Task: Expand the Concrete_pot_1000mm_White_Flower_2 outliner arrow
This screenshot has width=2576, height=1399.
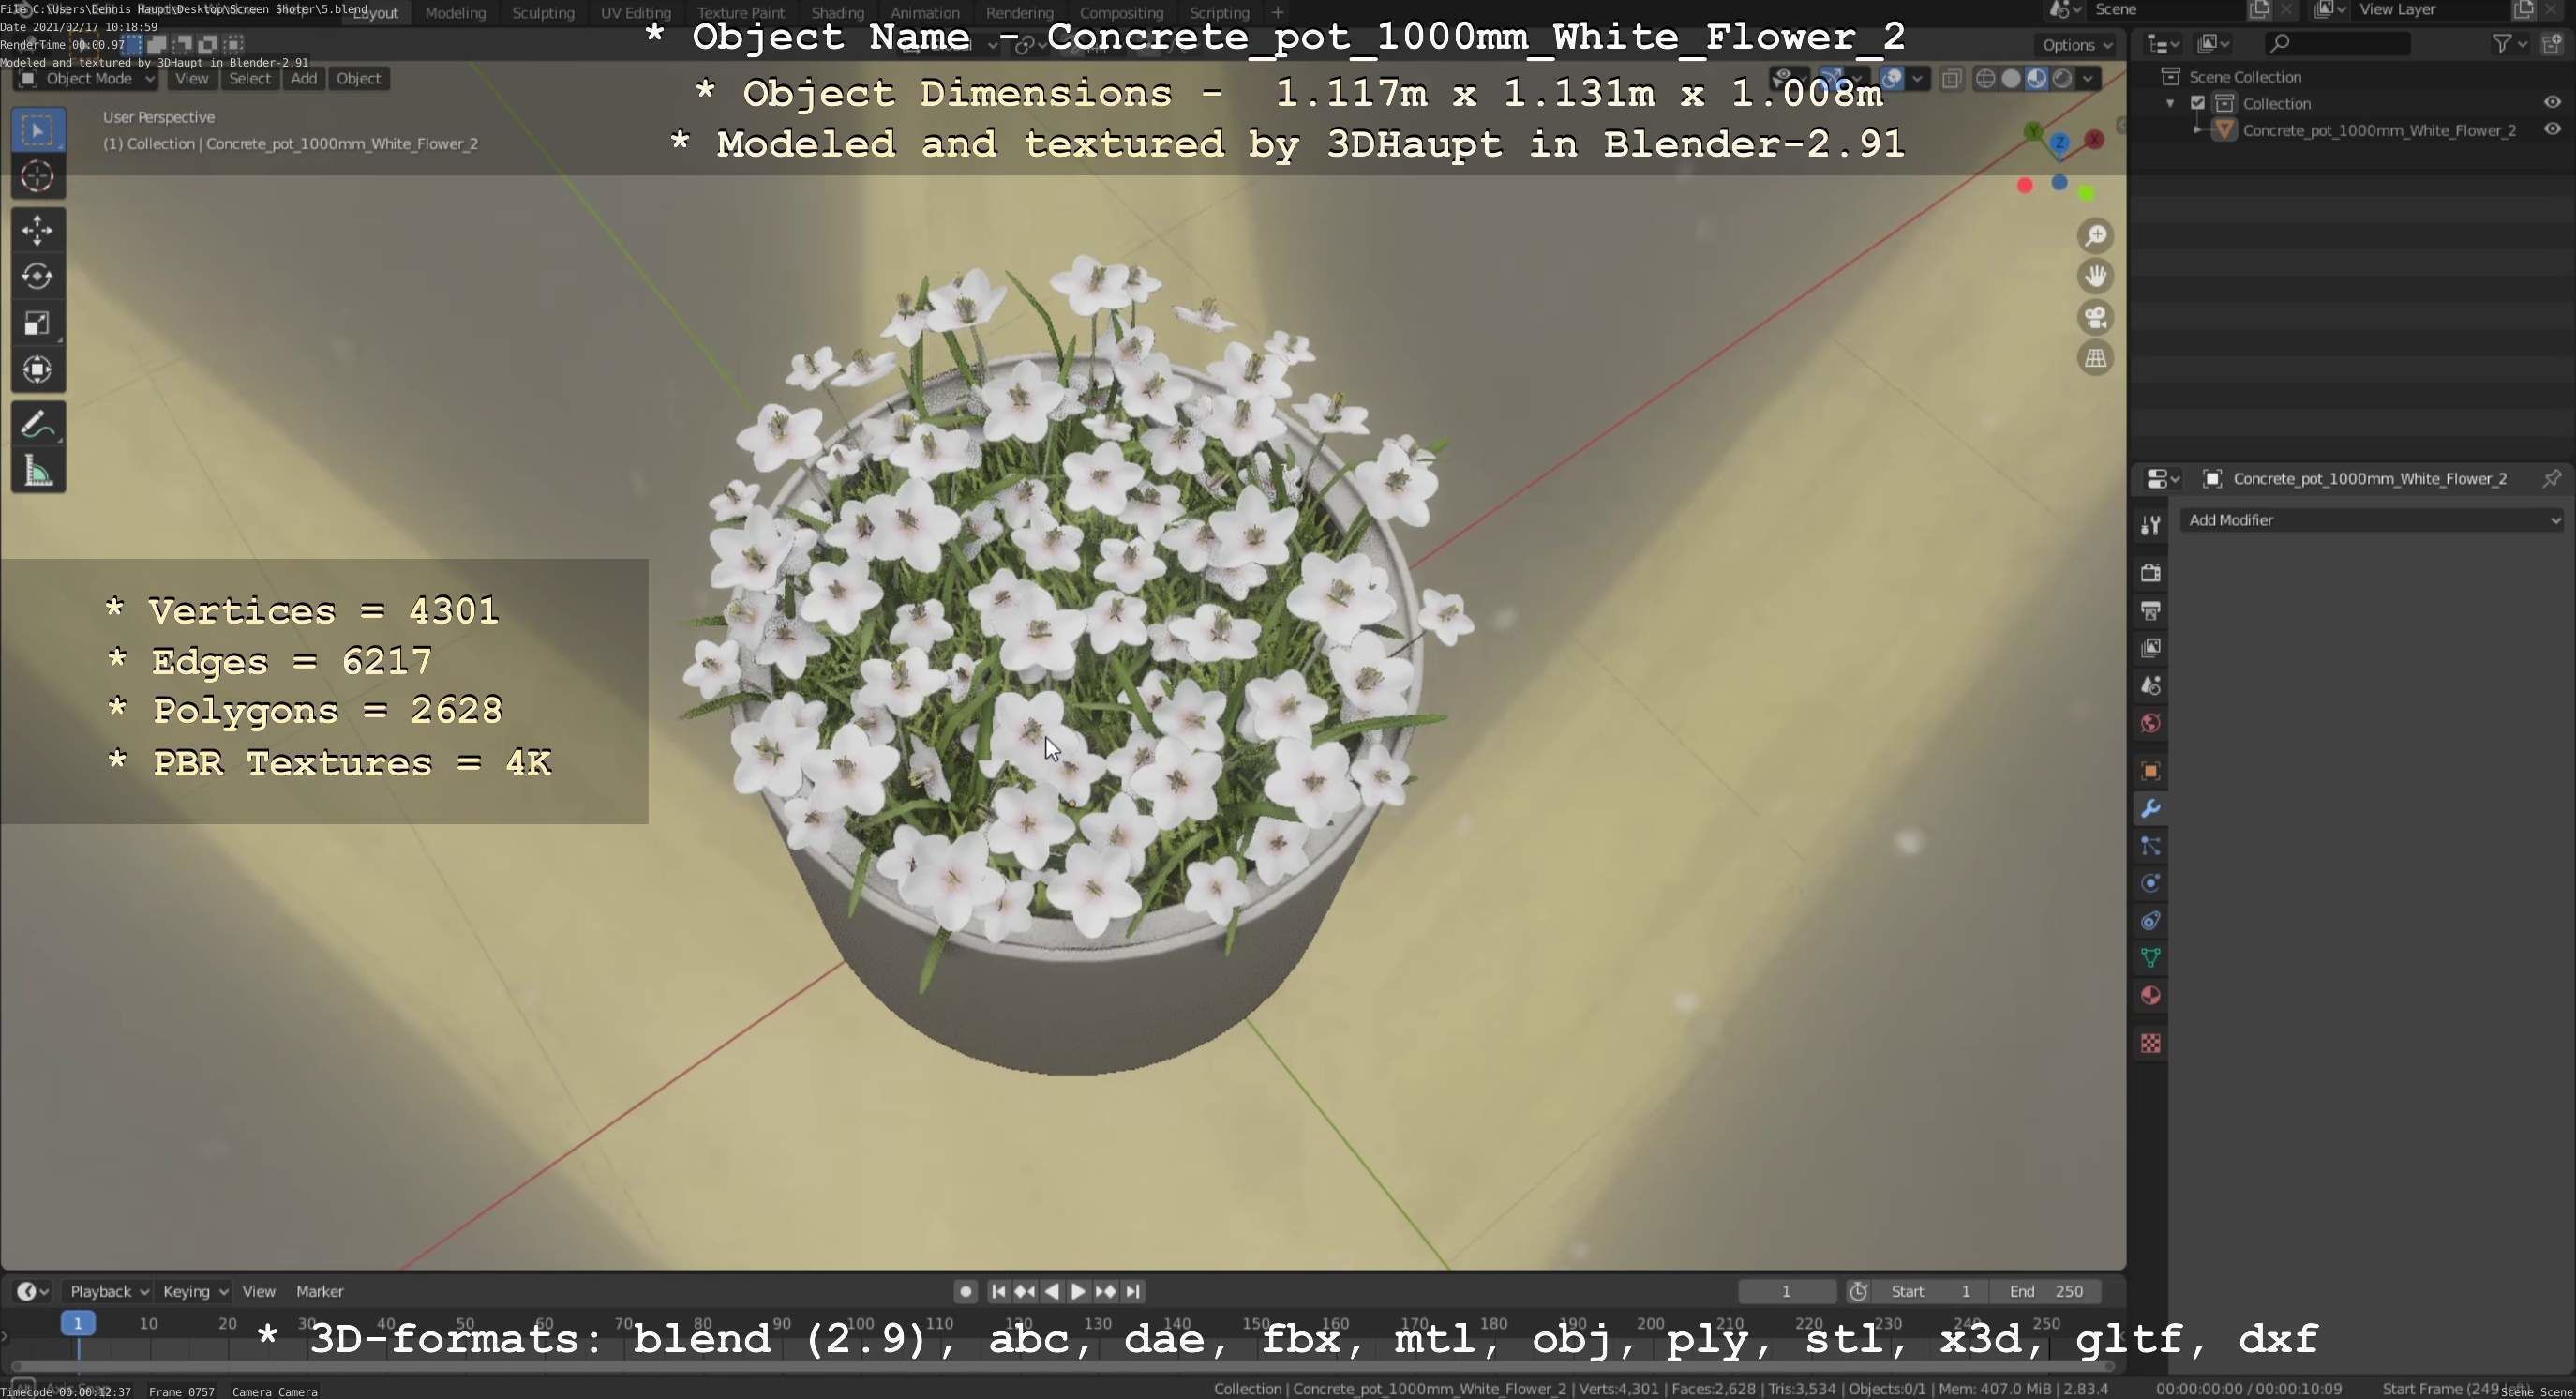Action: 2197,130
